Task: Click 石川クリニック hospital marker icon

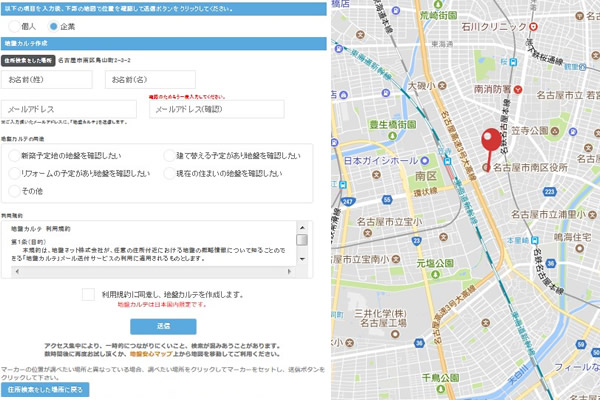Action: tap(533, 26)
